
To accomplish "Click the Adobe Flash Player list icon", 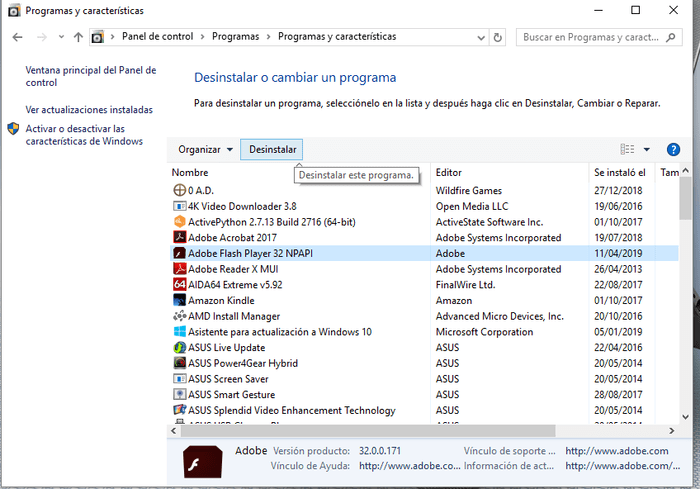I will [179, 253].
